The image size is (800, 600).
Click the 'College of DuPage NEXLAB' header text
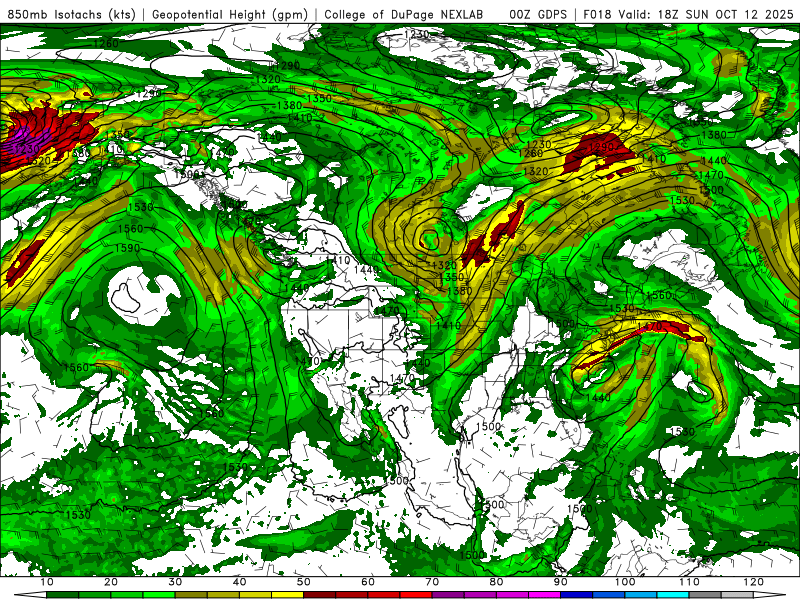[x=404, y=14]
